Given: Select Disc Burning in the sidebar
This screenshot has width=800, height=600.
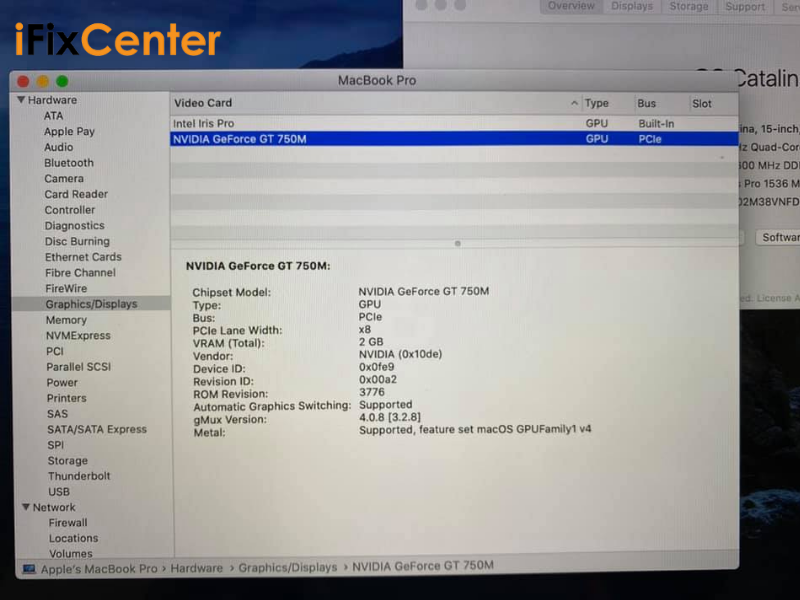Looking at the screenshot, I should point(77,241).
